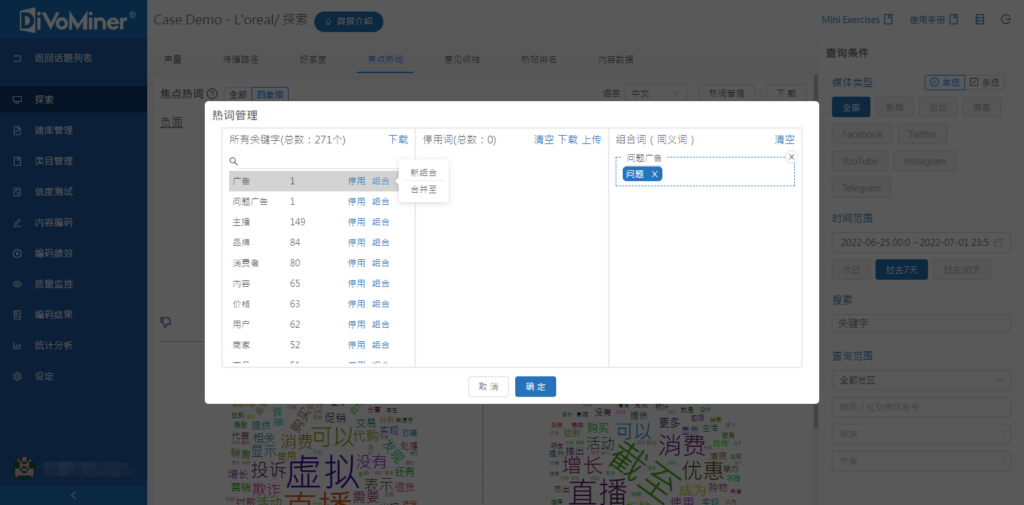Viewport: 1024px width, 505px height.
Task: Remove the 问题 tag from the group
Action: (x=655, y=174)
